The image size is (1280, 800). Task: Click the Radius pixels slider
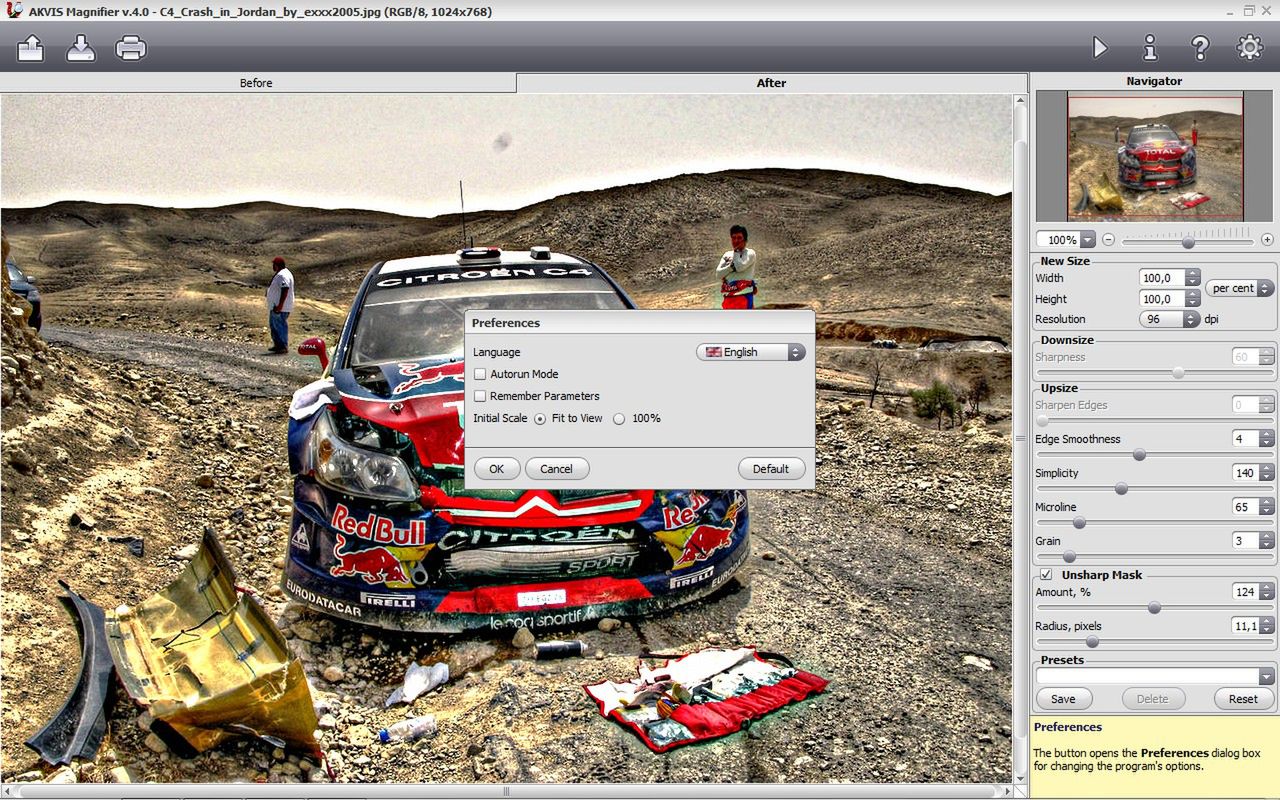point(1155,642)
